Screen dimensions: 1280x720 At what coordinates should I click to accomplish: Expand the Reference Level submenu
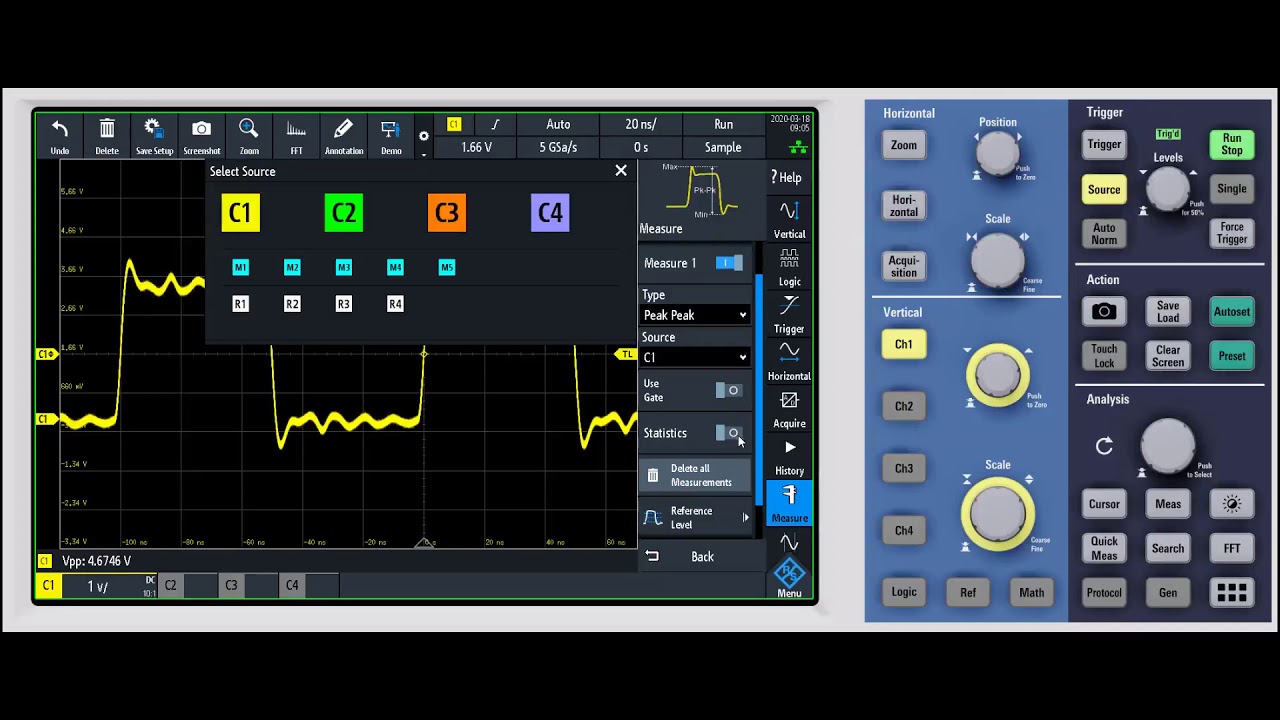(695, 517)
